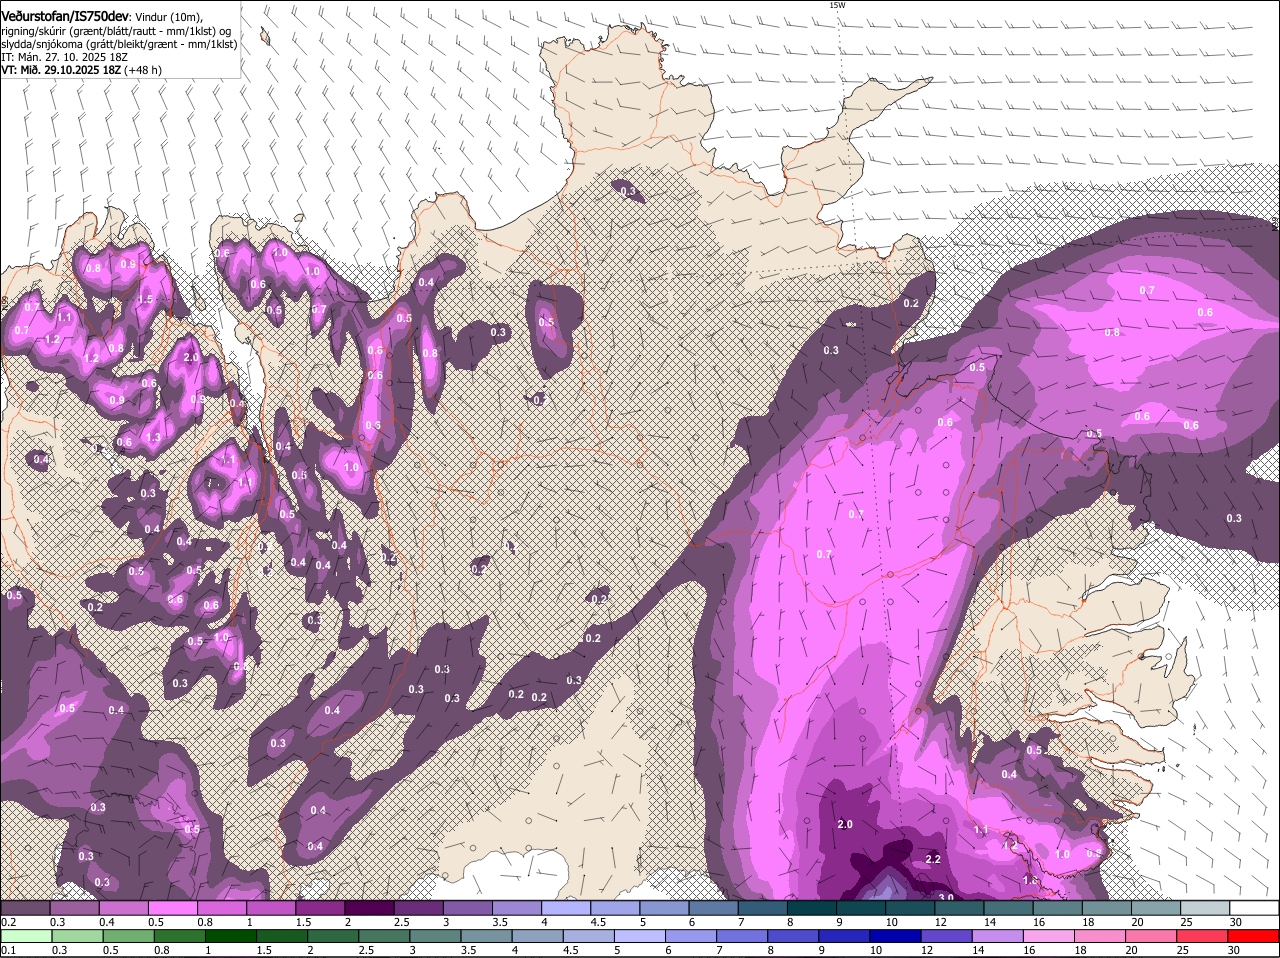Select the bottom-row legend swatch labeled 14
1280x958 pixels.
997,936
